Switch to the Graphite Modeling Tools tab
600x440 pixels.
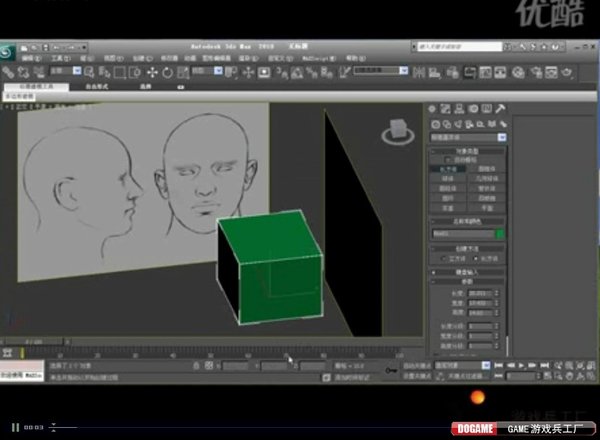click(35, 87)
